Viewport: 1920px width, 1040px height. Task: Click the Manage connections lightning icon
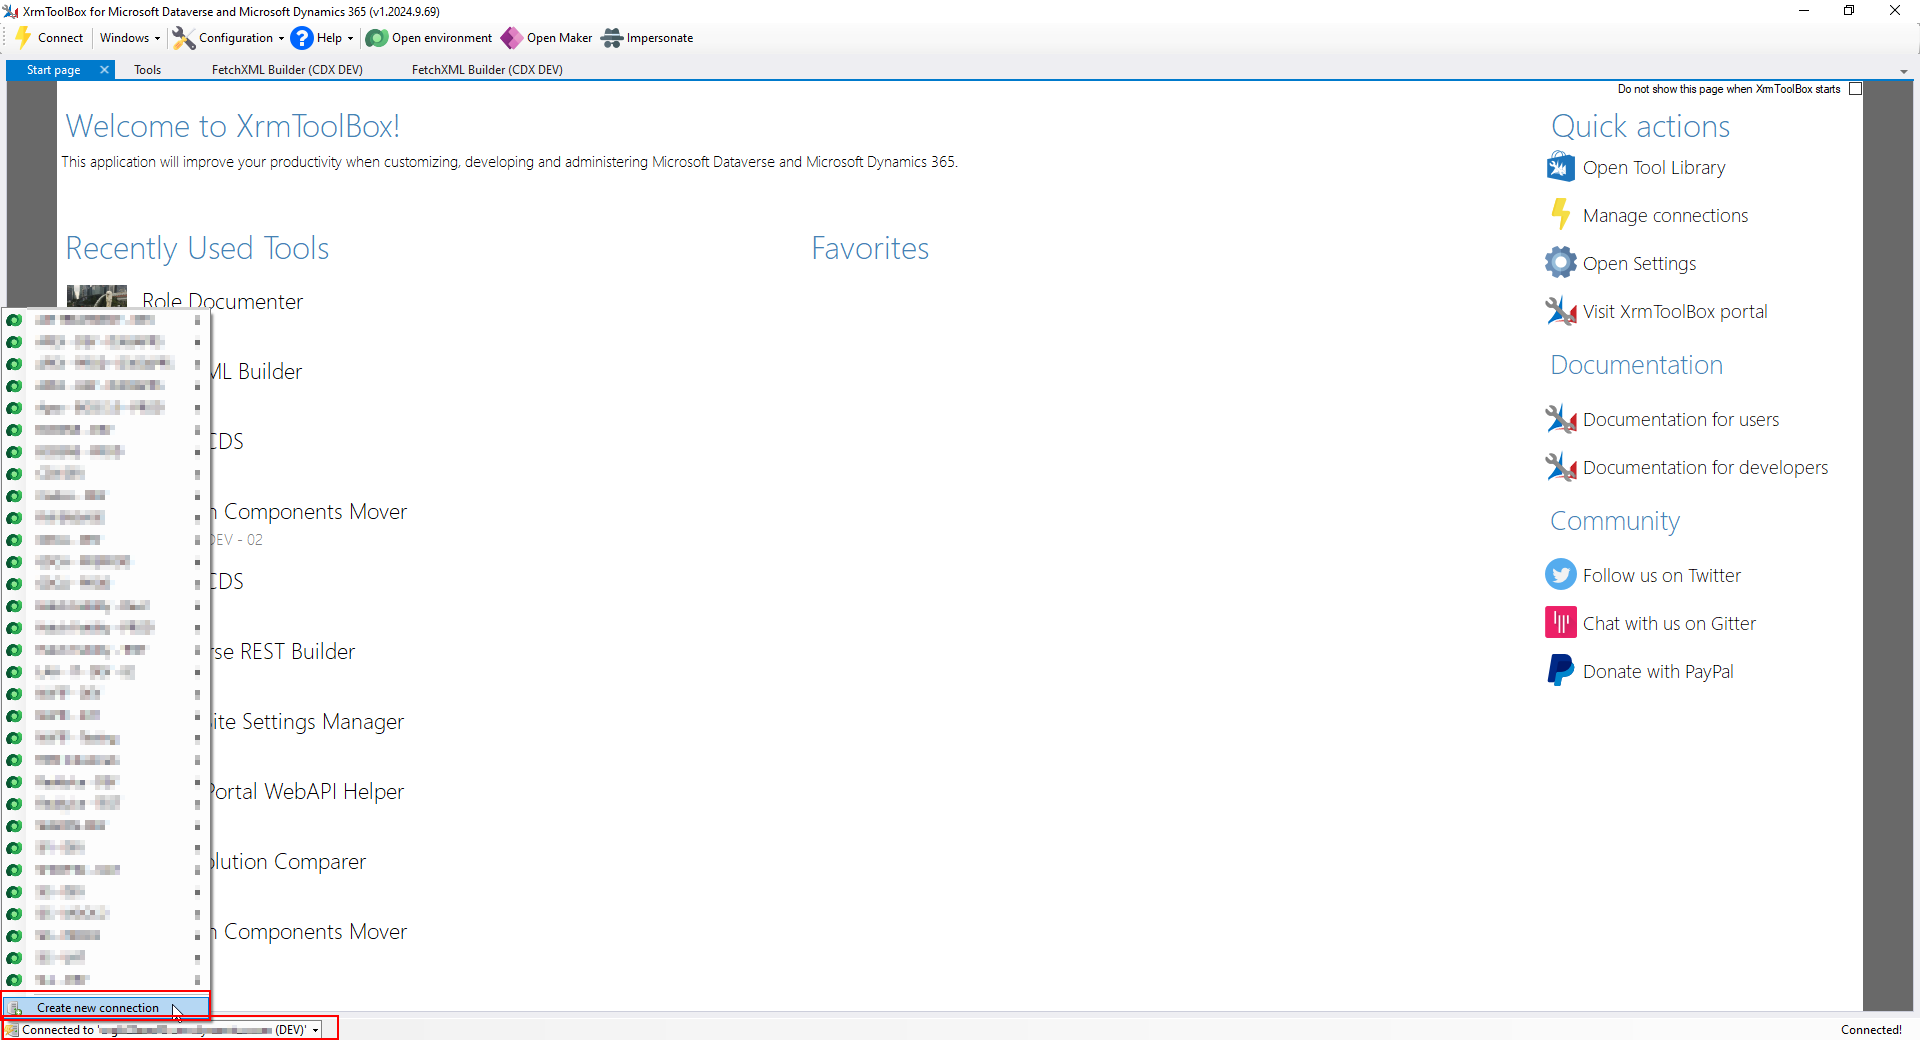pos(1561,215)
